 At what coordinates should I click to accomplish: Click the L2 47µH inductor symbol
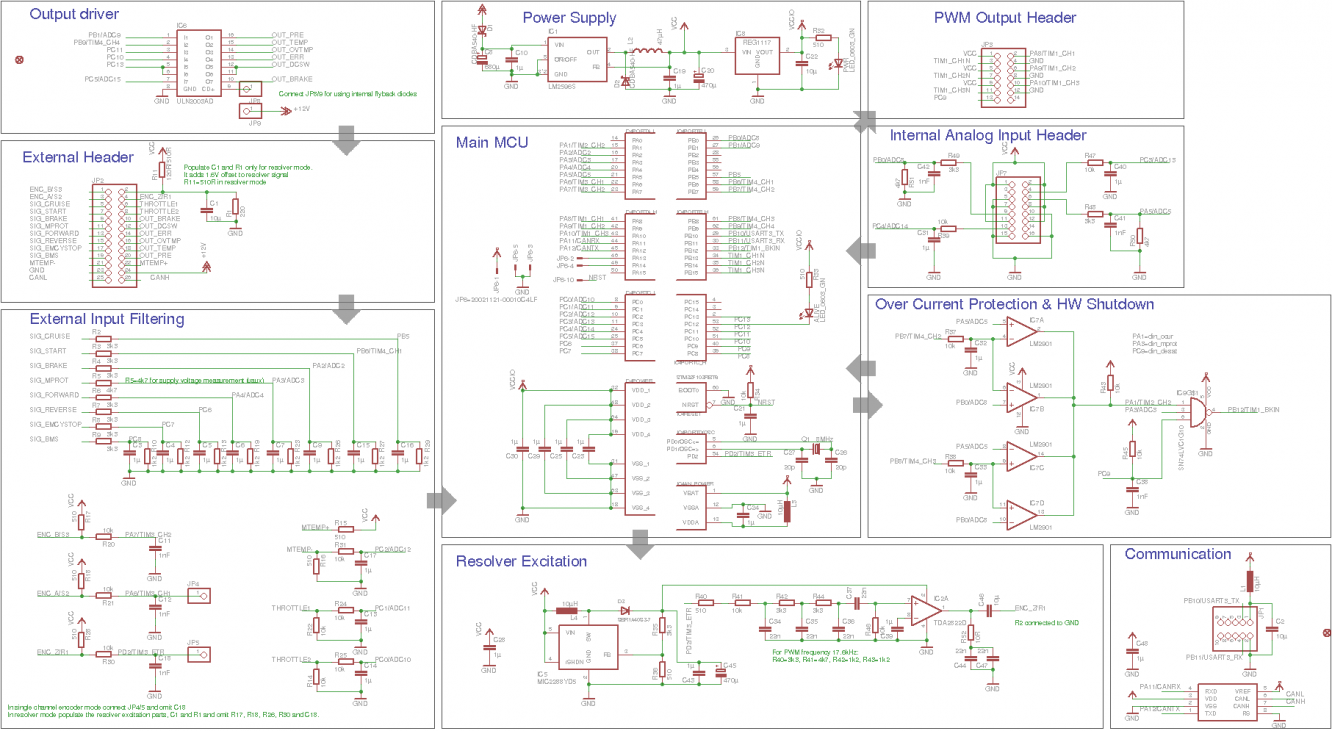tap(648, 51)
